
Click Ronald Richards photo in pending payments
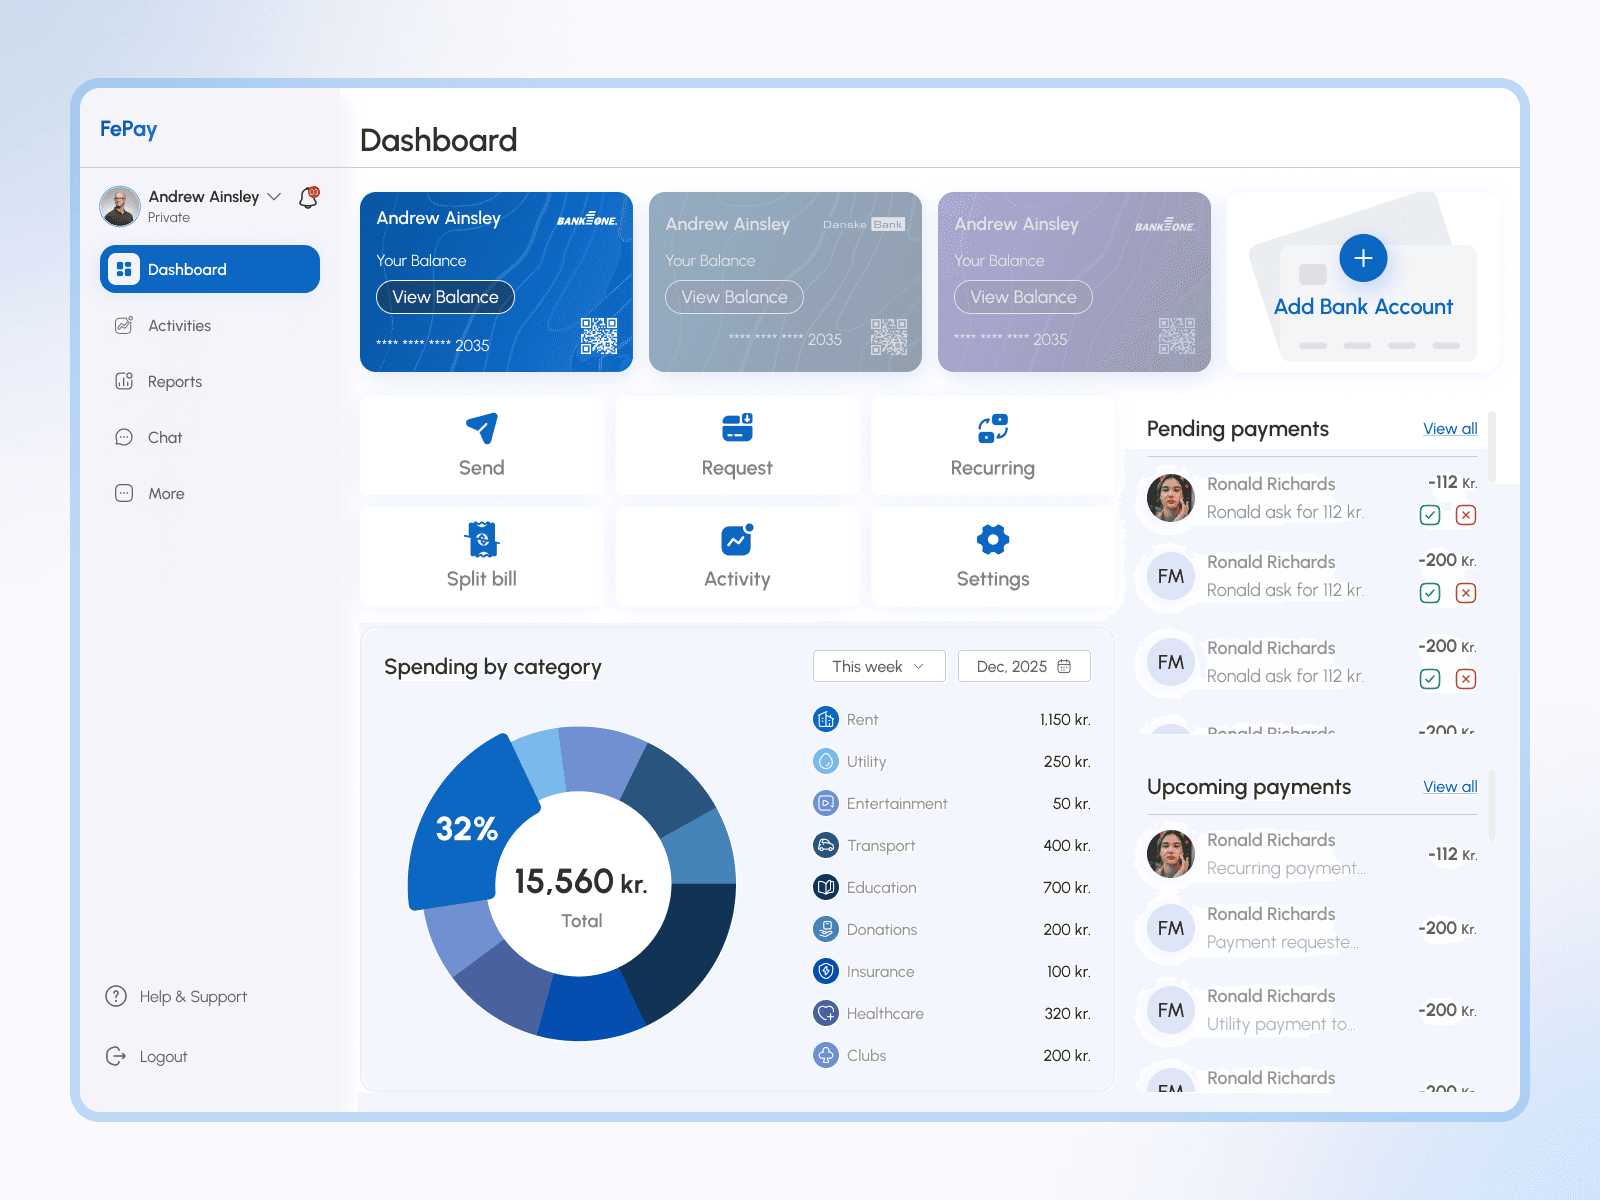point(1171,498)
